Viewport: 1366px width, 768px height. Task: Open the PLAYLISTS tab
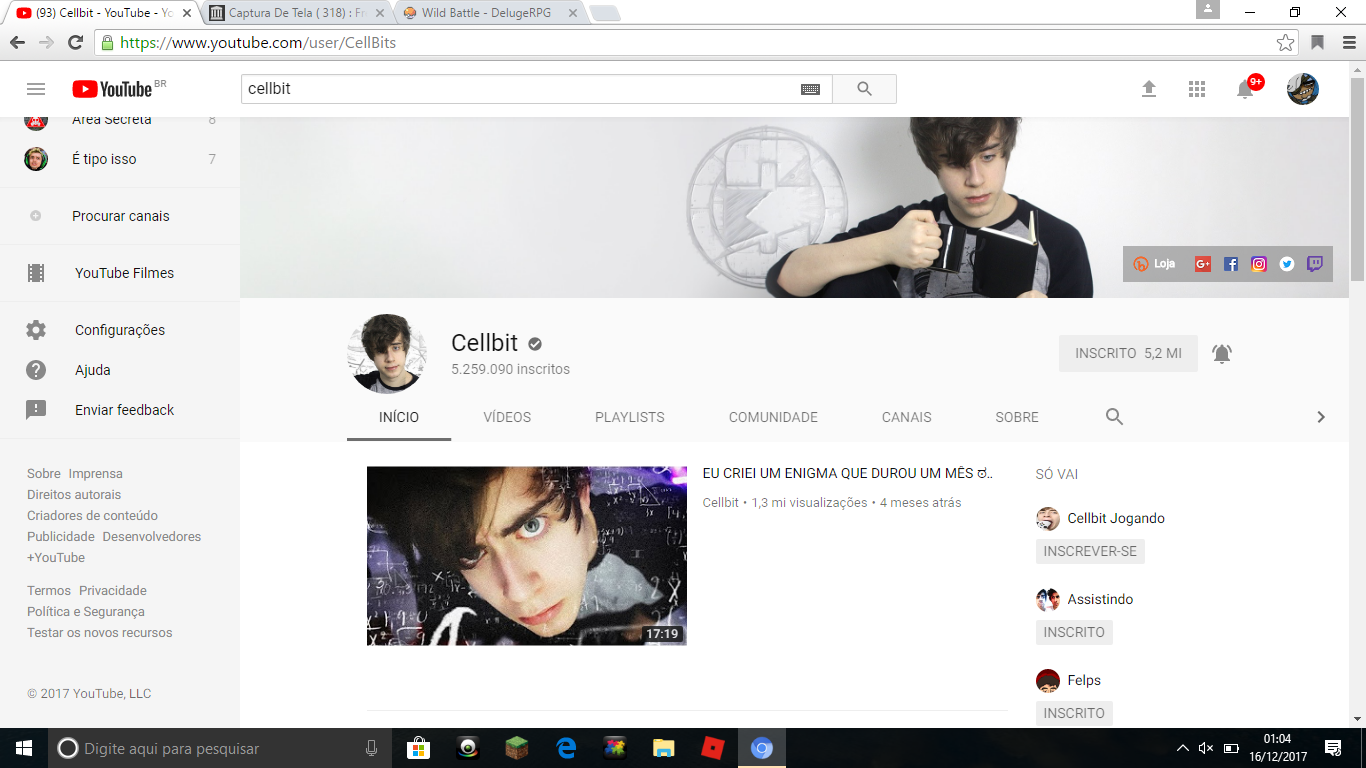tap(630, 417)
